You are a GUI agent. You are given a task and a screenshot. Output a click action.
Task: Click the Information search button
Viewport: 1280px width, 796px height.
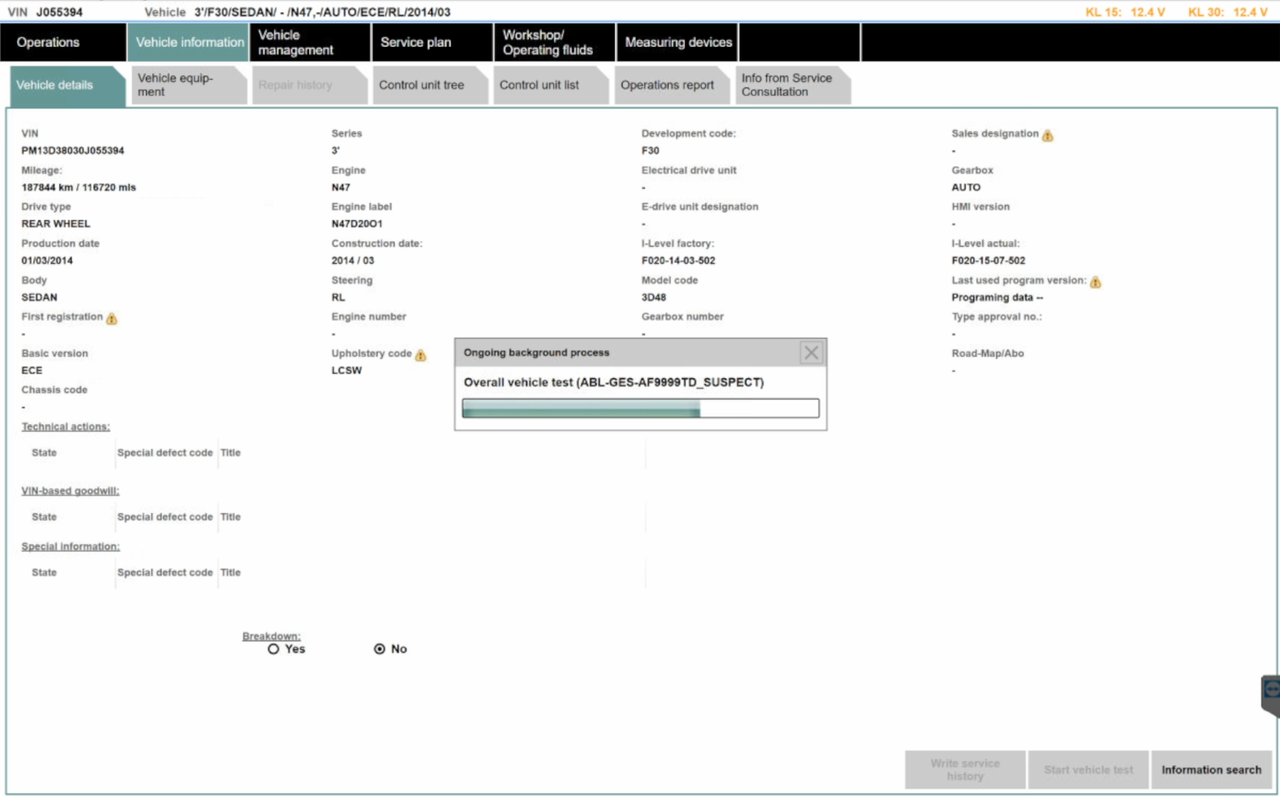click(1212, 770)
